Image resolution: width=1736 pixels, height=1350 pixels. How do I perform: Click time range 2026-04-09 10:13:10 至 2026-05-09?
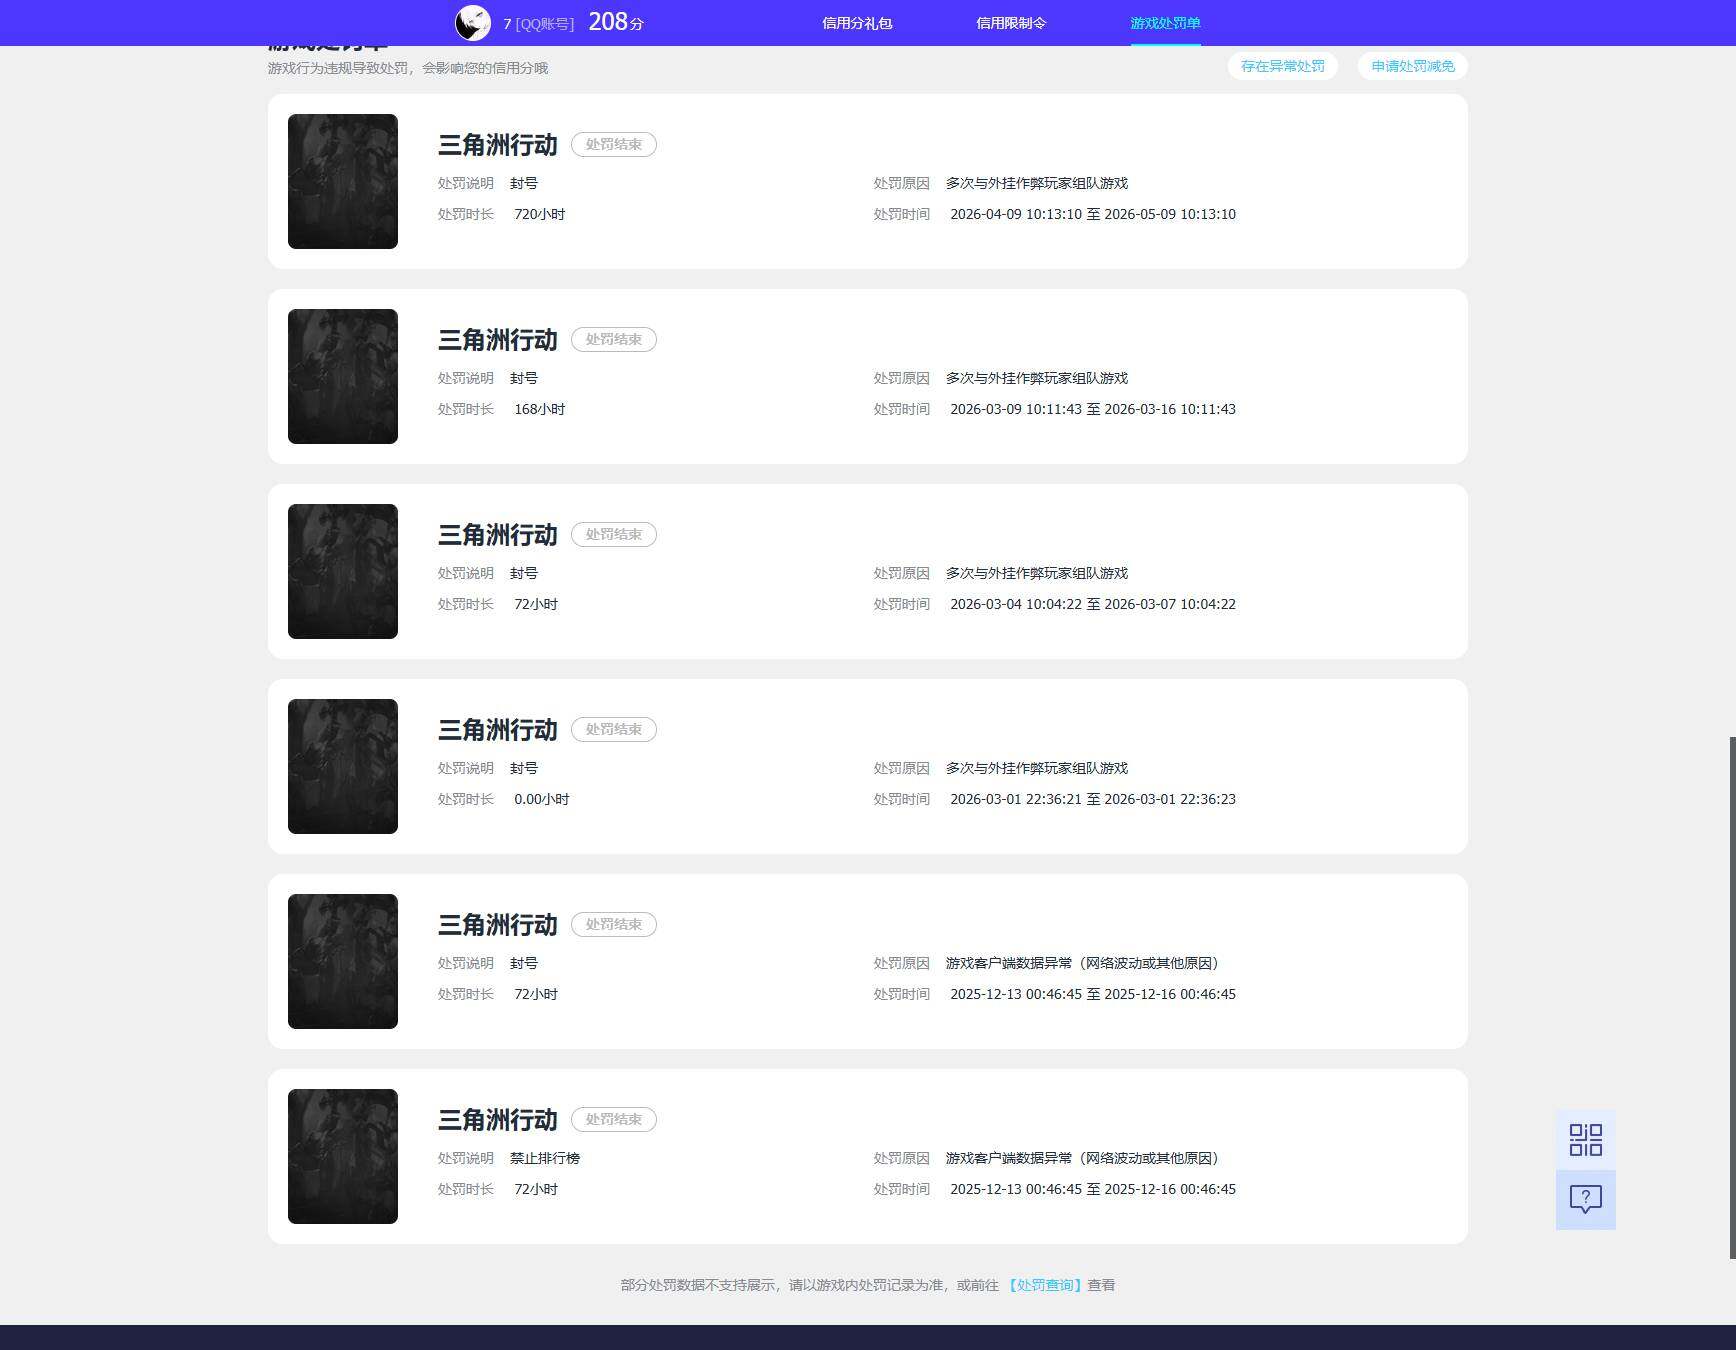tap(1093, 214)
